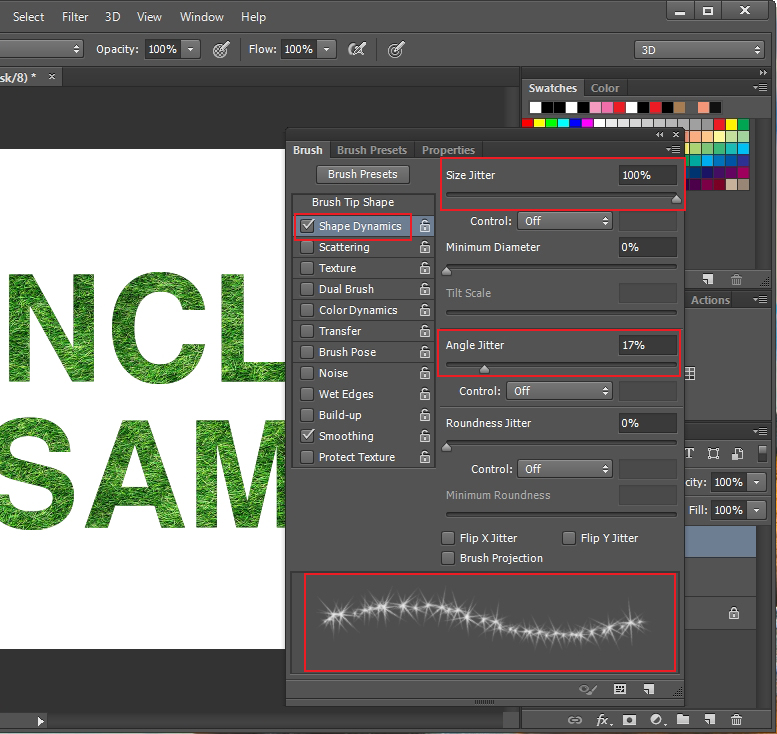Image resolution: width=777 pixels, height=734 pixels.
Task: Check Flip X Jitter
Action: point(448,538)
